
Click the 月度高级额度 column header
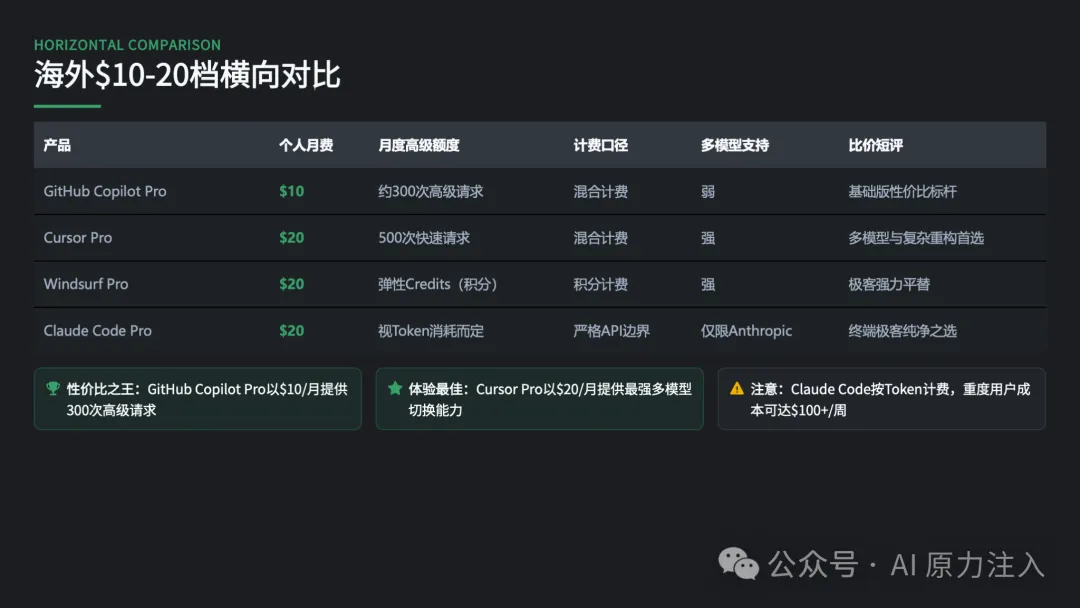tap(419, 145)
